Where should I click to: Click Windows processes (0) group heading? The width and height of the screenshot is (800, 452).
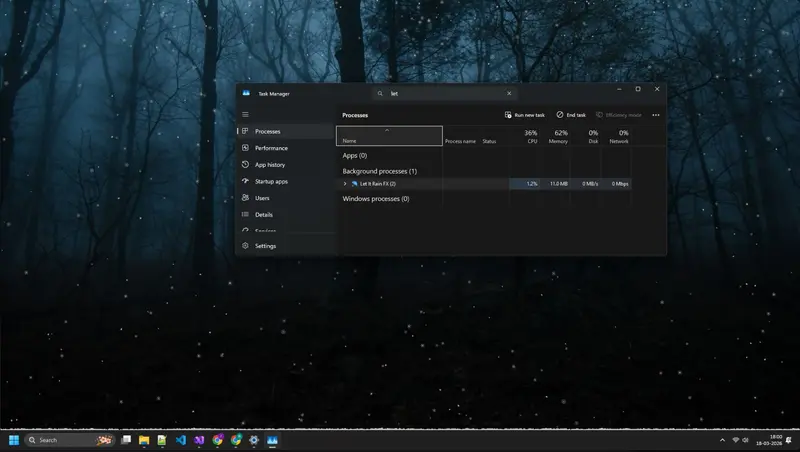[x=376, y=199]
